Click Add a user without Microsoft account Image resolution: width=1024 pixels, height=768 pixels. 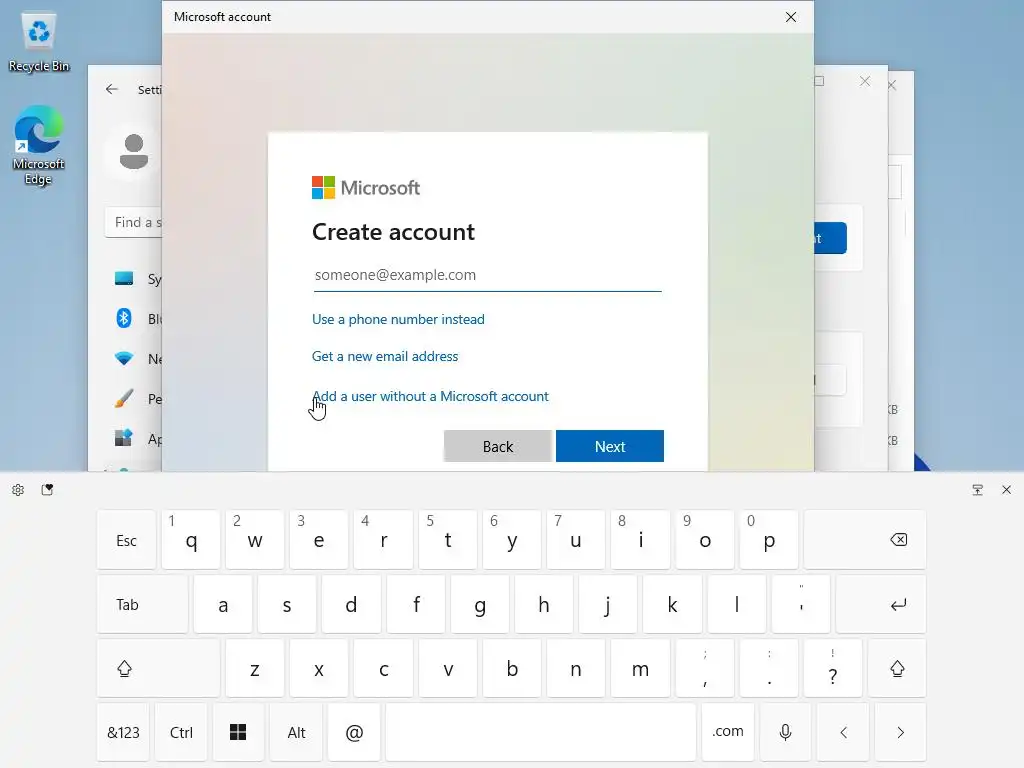tap(430, 396)
